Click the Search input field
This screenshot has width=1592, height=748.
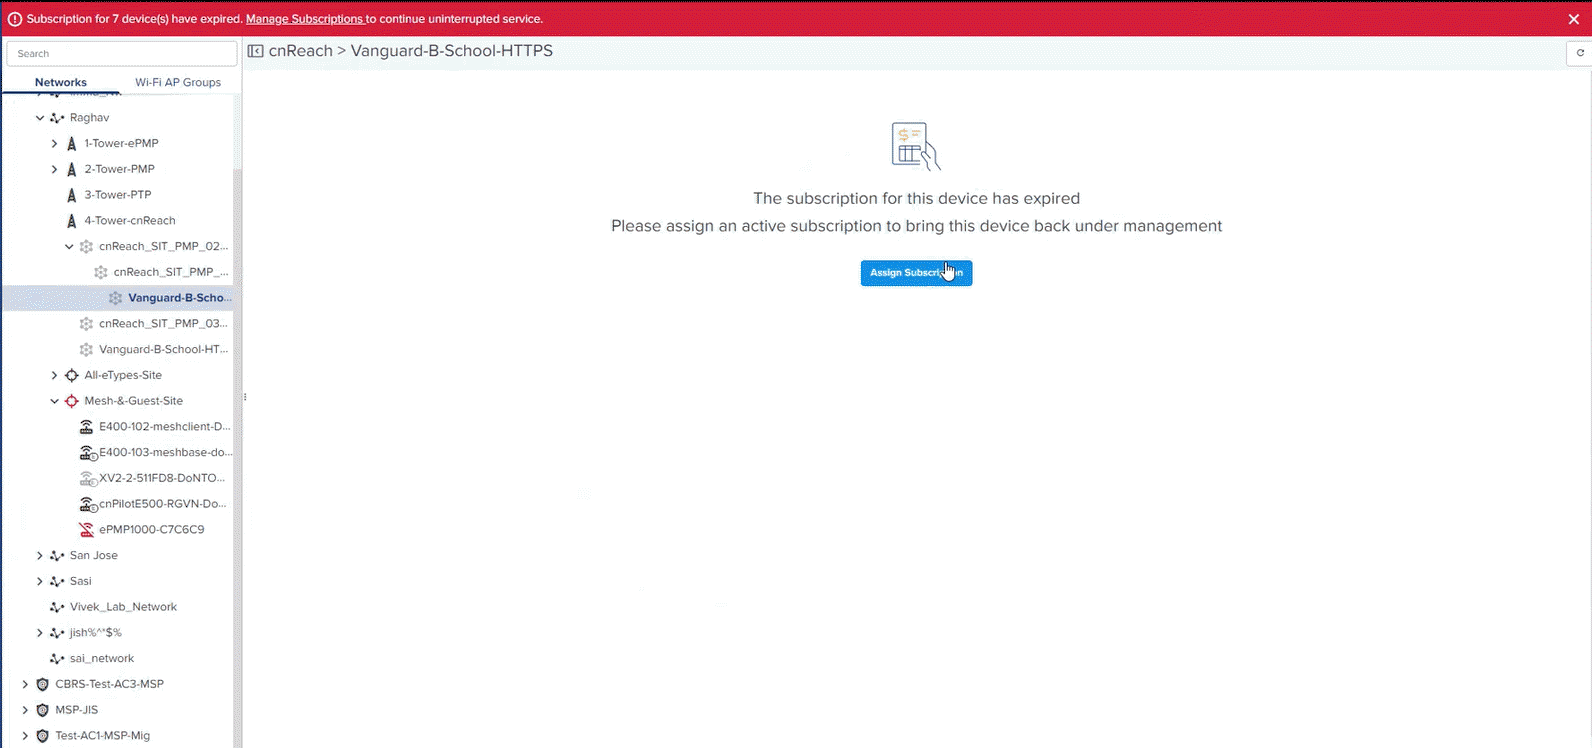pyautogui.click(x=122, y=54)
